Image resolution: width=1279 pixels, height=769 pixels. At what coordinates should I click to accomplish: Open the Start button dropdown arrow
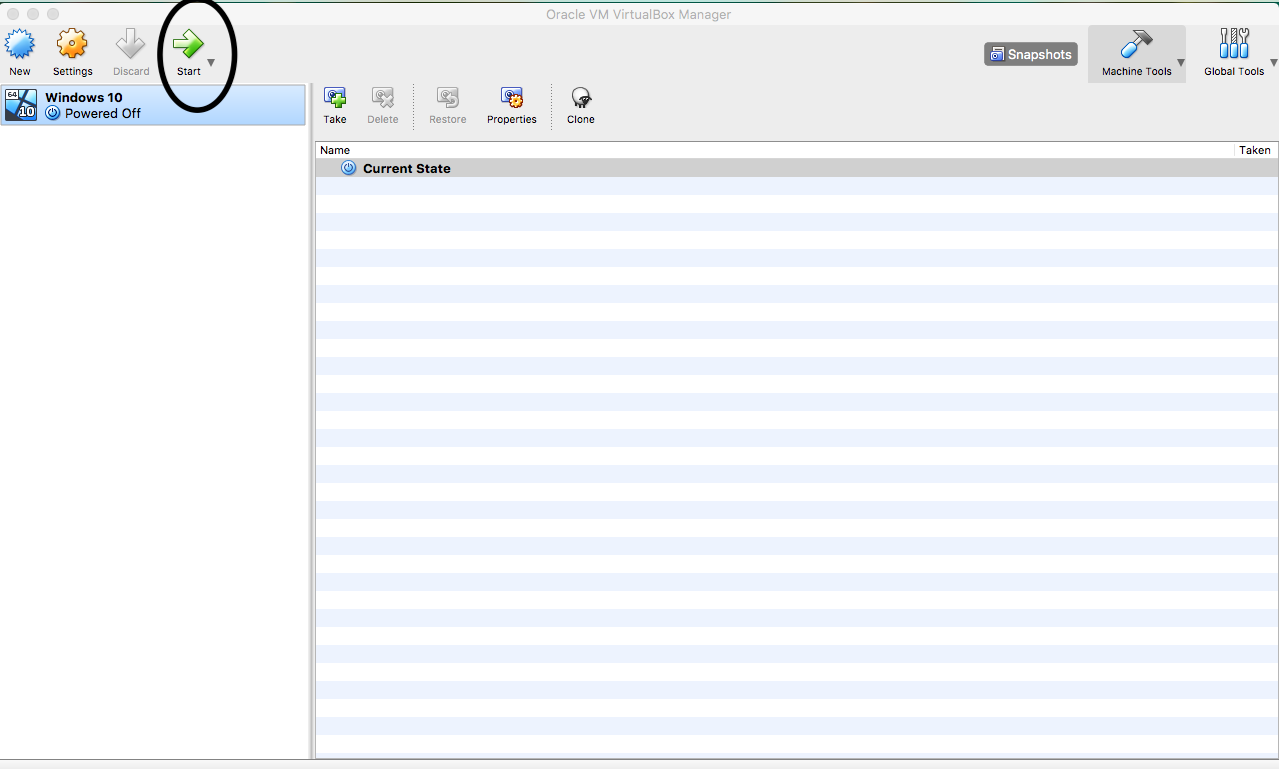tap(210, 60)
